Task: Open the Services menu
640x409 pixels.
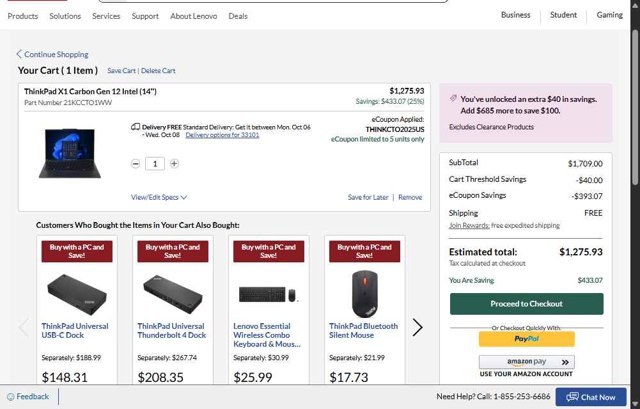Action: 106,16
